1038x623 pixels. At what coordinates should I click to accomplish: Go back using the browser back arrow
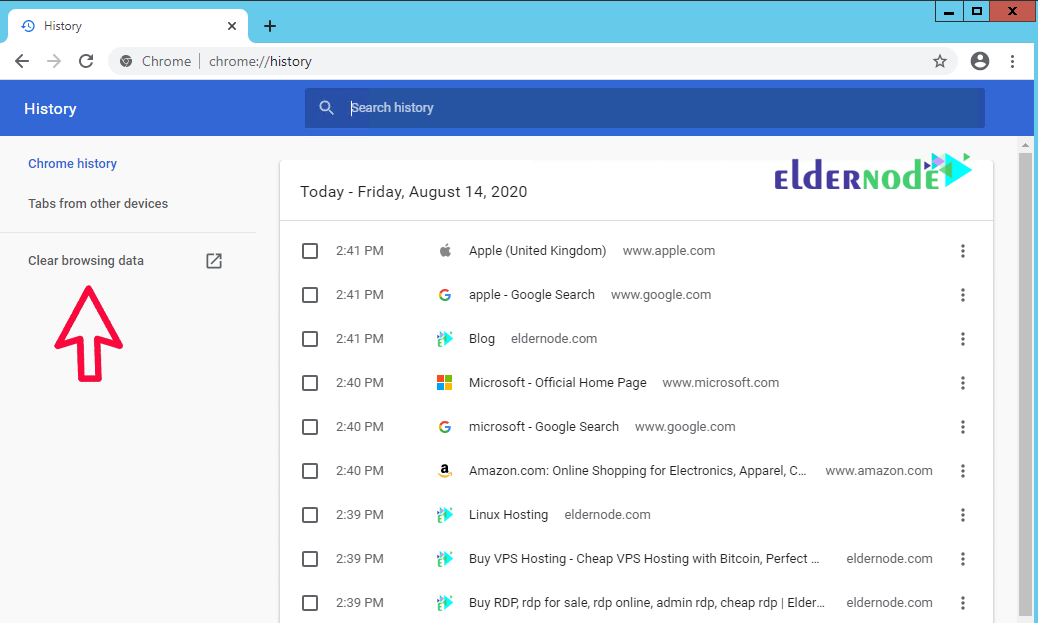click(22, 62)
